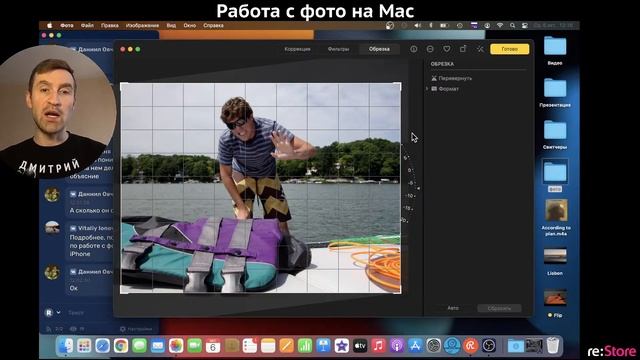
Task: Open the Apple menu
Action: coord(50,25)
